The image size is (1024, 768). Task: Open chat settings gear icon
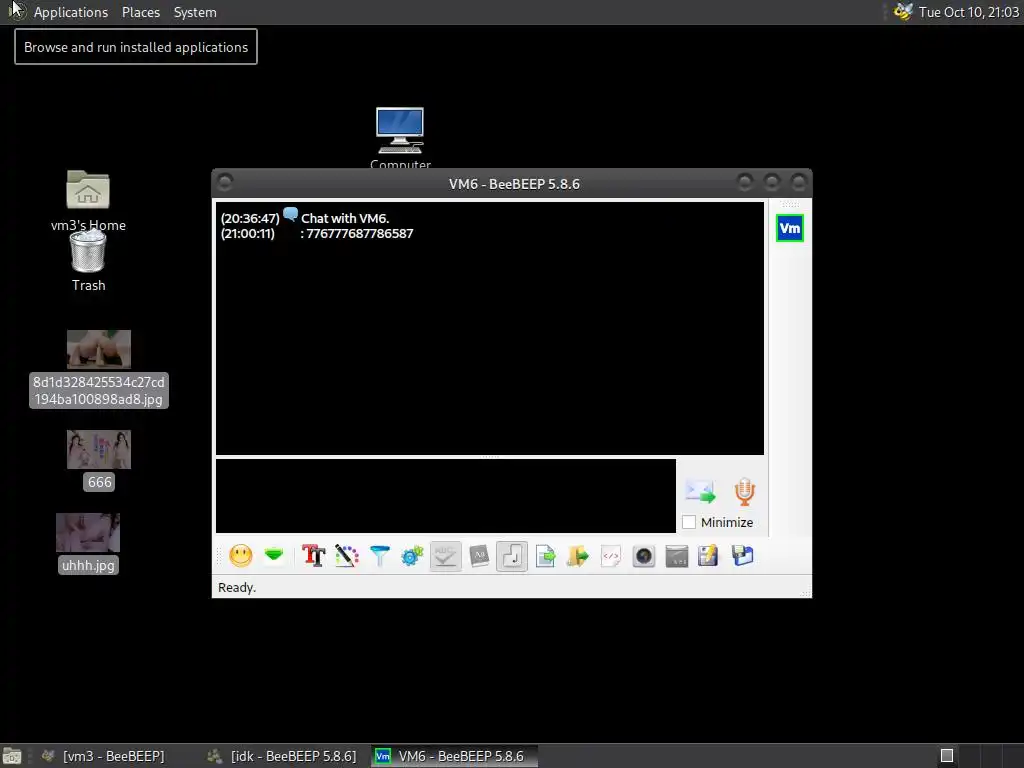point(413,556)
